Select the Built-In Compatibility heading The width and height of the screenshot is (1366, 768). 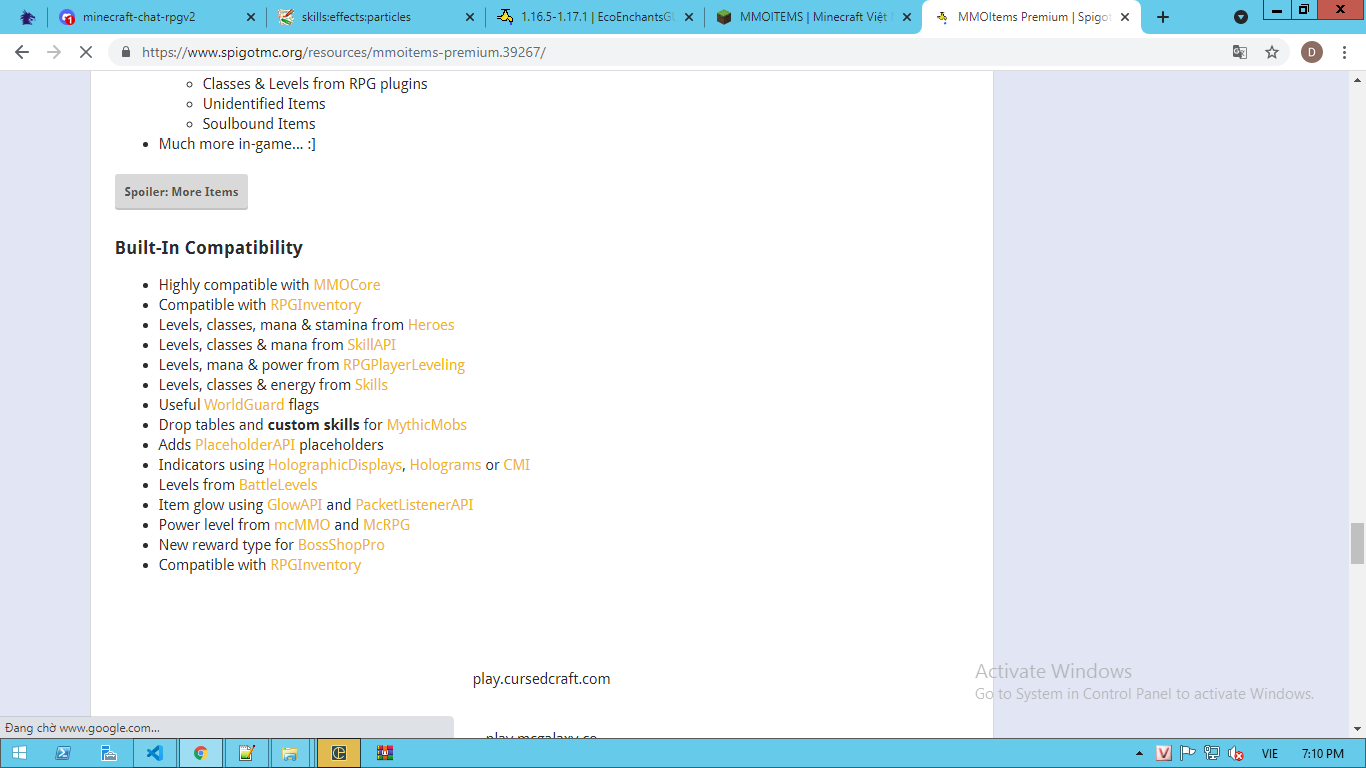click(x=209, y=248)
